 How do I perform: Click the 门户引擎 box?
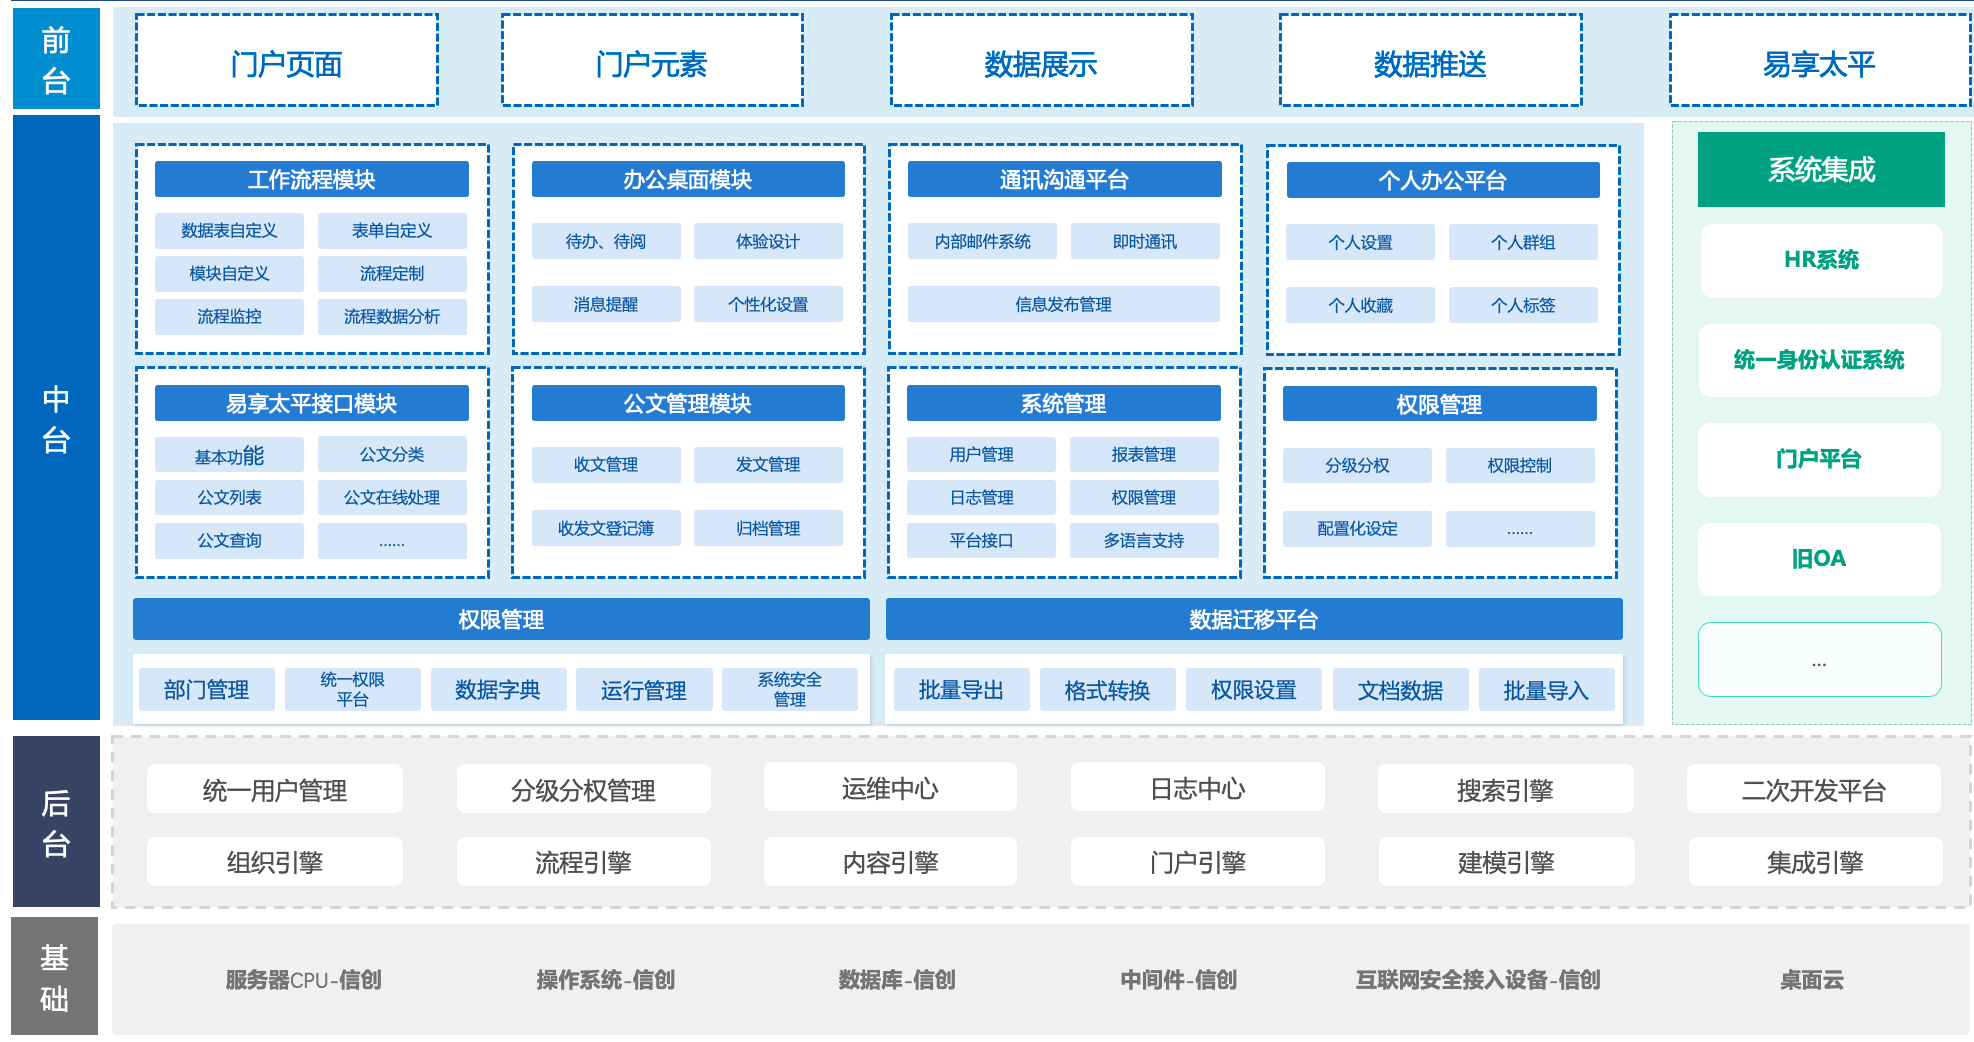click(1198, 862)
